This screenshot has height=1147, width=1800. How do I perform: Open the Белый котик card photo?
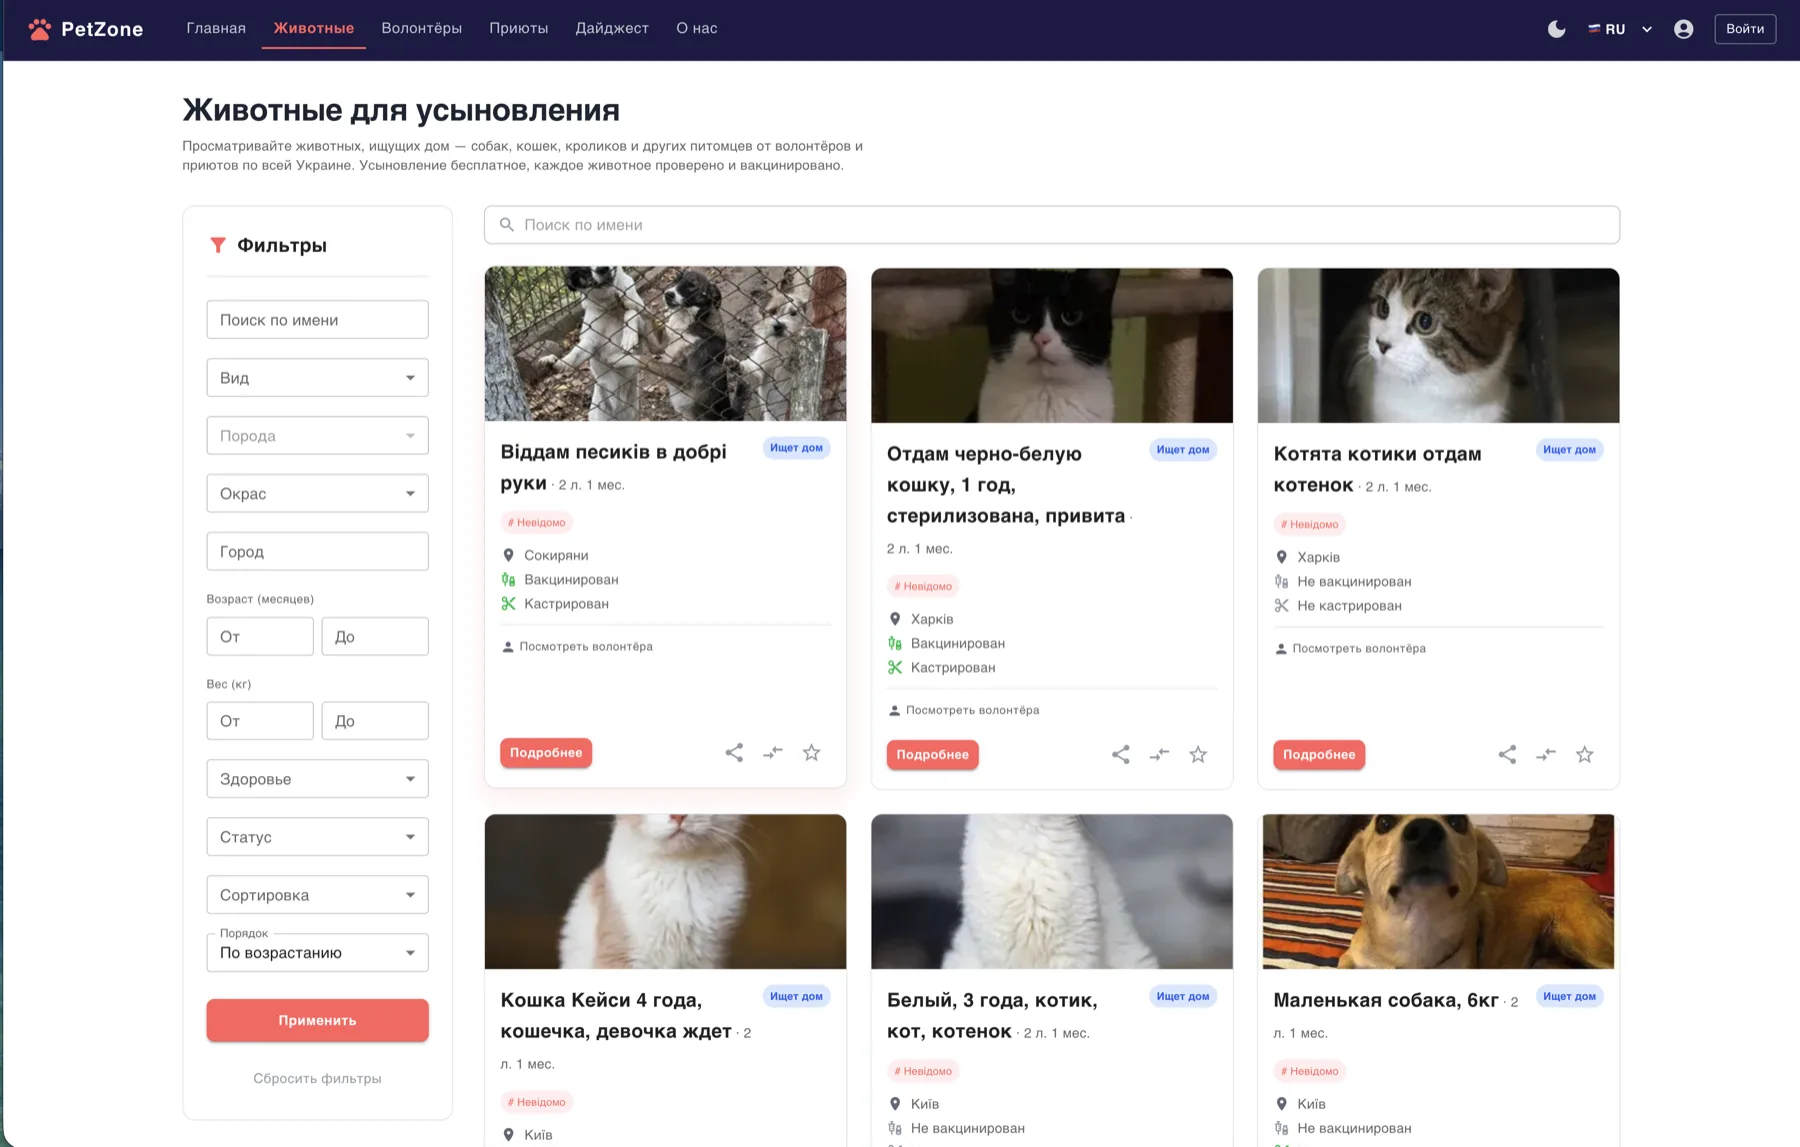(x=1051, y=892)
